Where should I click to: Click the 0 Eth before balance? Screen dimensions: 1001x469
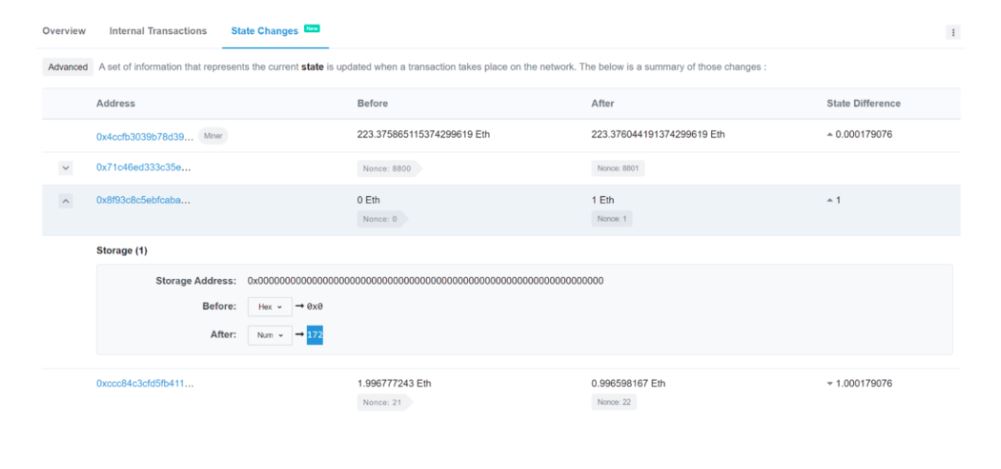click(x=368, y=200)
